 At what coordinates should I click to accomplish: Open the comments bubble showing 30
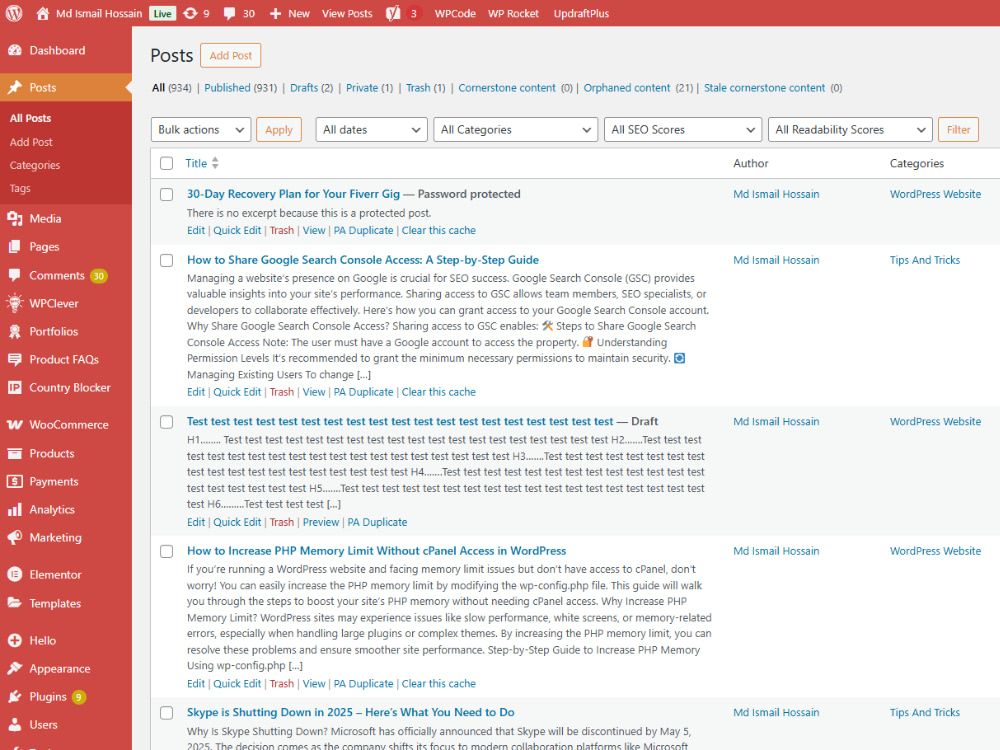tap(229, 13)
